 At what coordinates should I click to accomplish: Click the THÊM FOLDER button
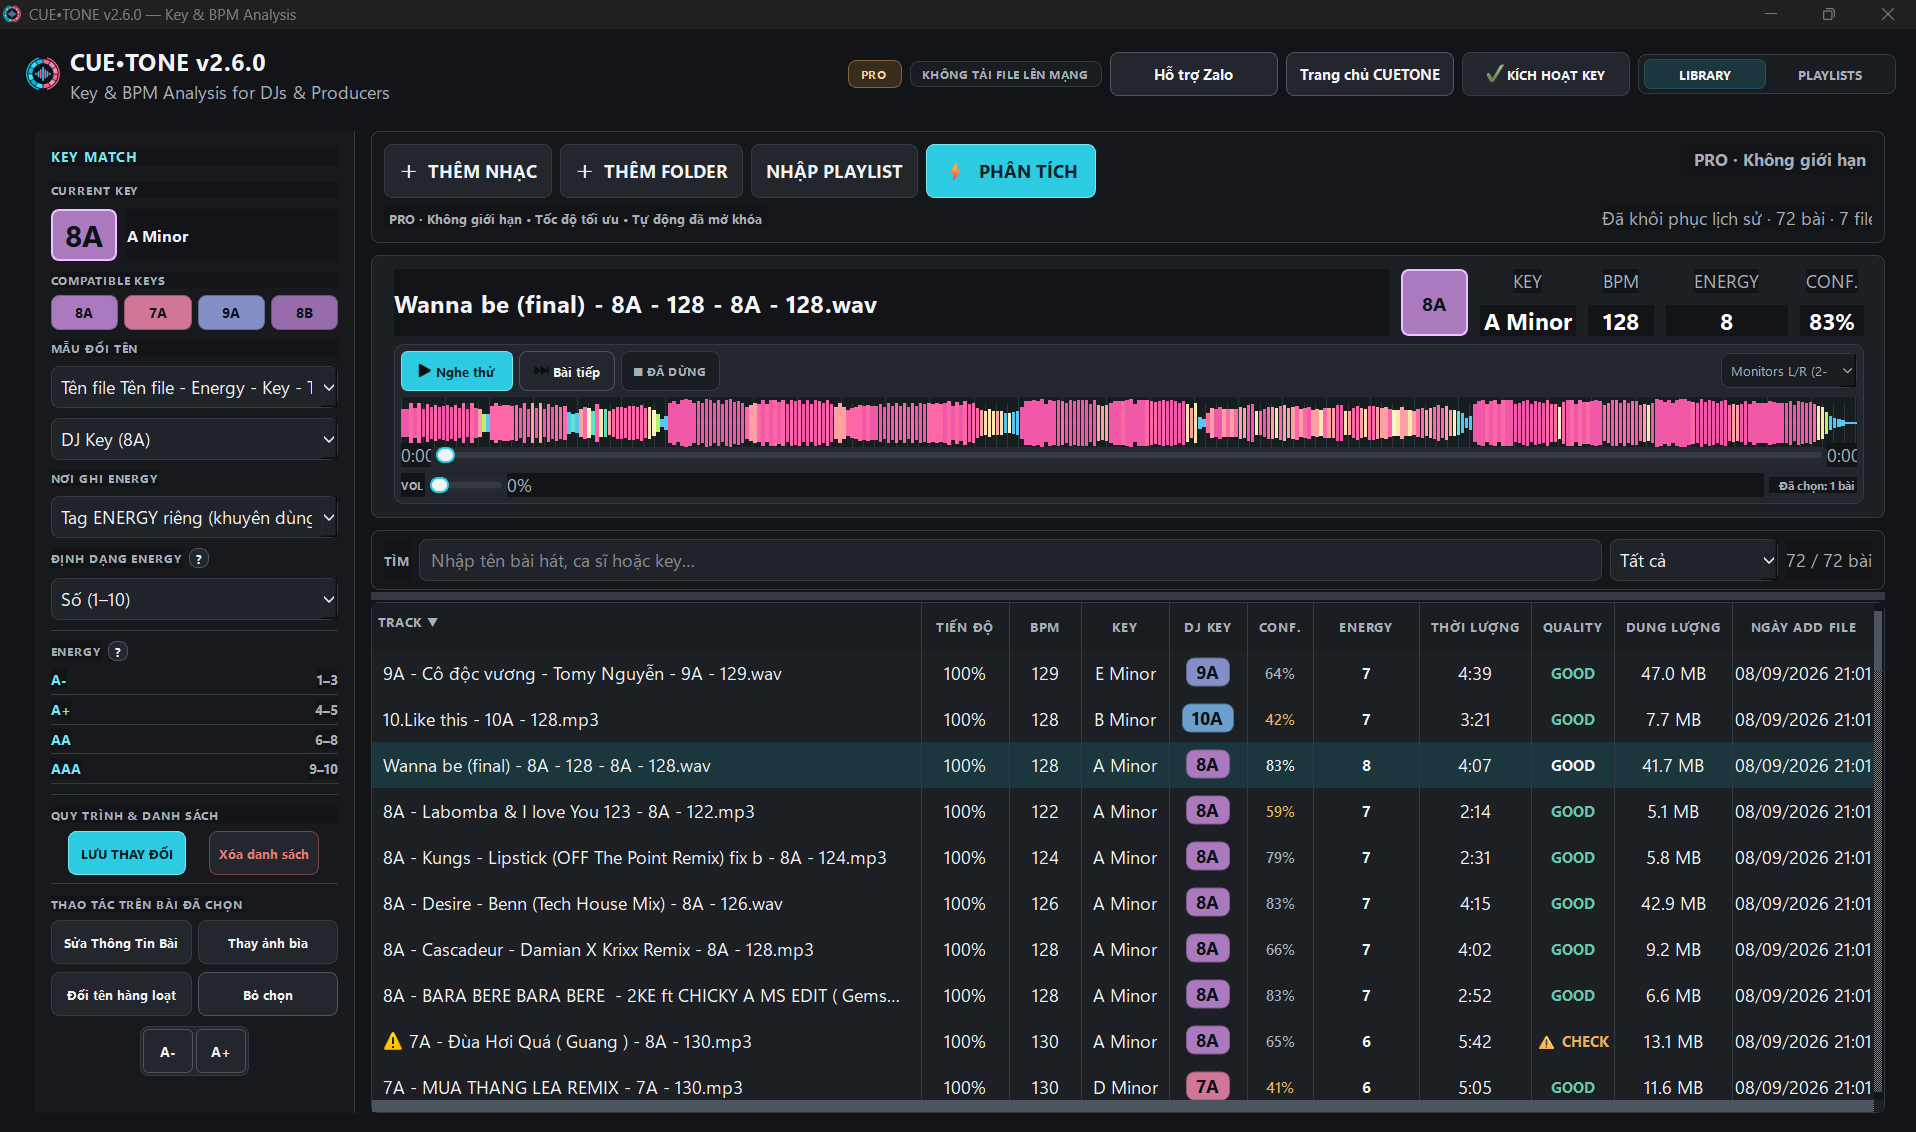652,171
